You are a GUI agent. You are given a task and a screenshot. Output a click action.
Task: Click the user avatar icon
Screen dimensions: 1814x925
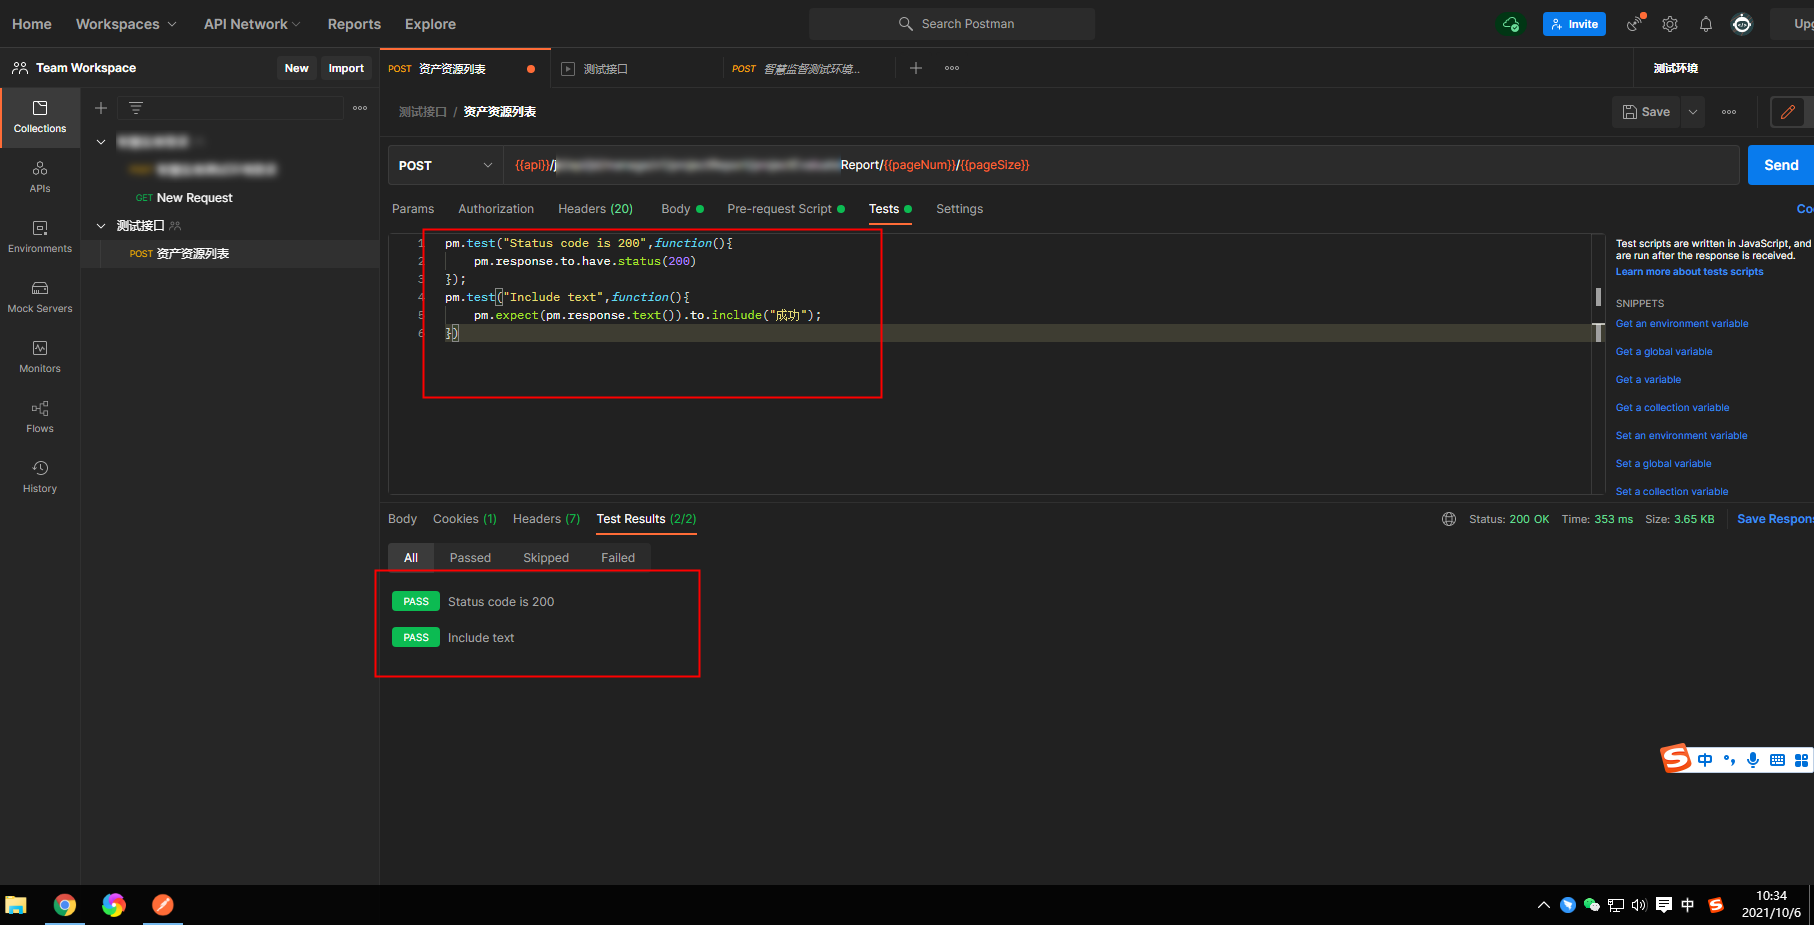[1742, 24]
